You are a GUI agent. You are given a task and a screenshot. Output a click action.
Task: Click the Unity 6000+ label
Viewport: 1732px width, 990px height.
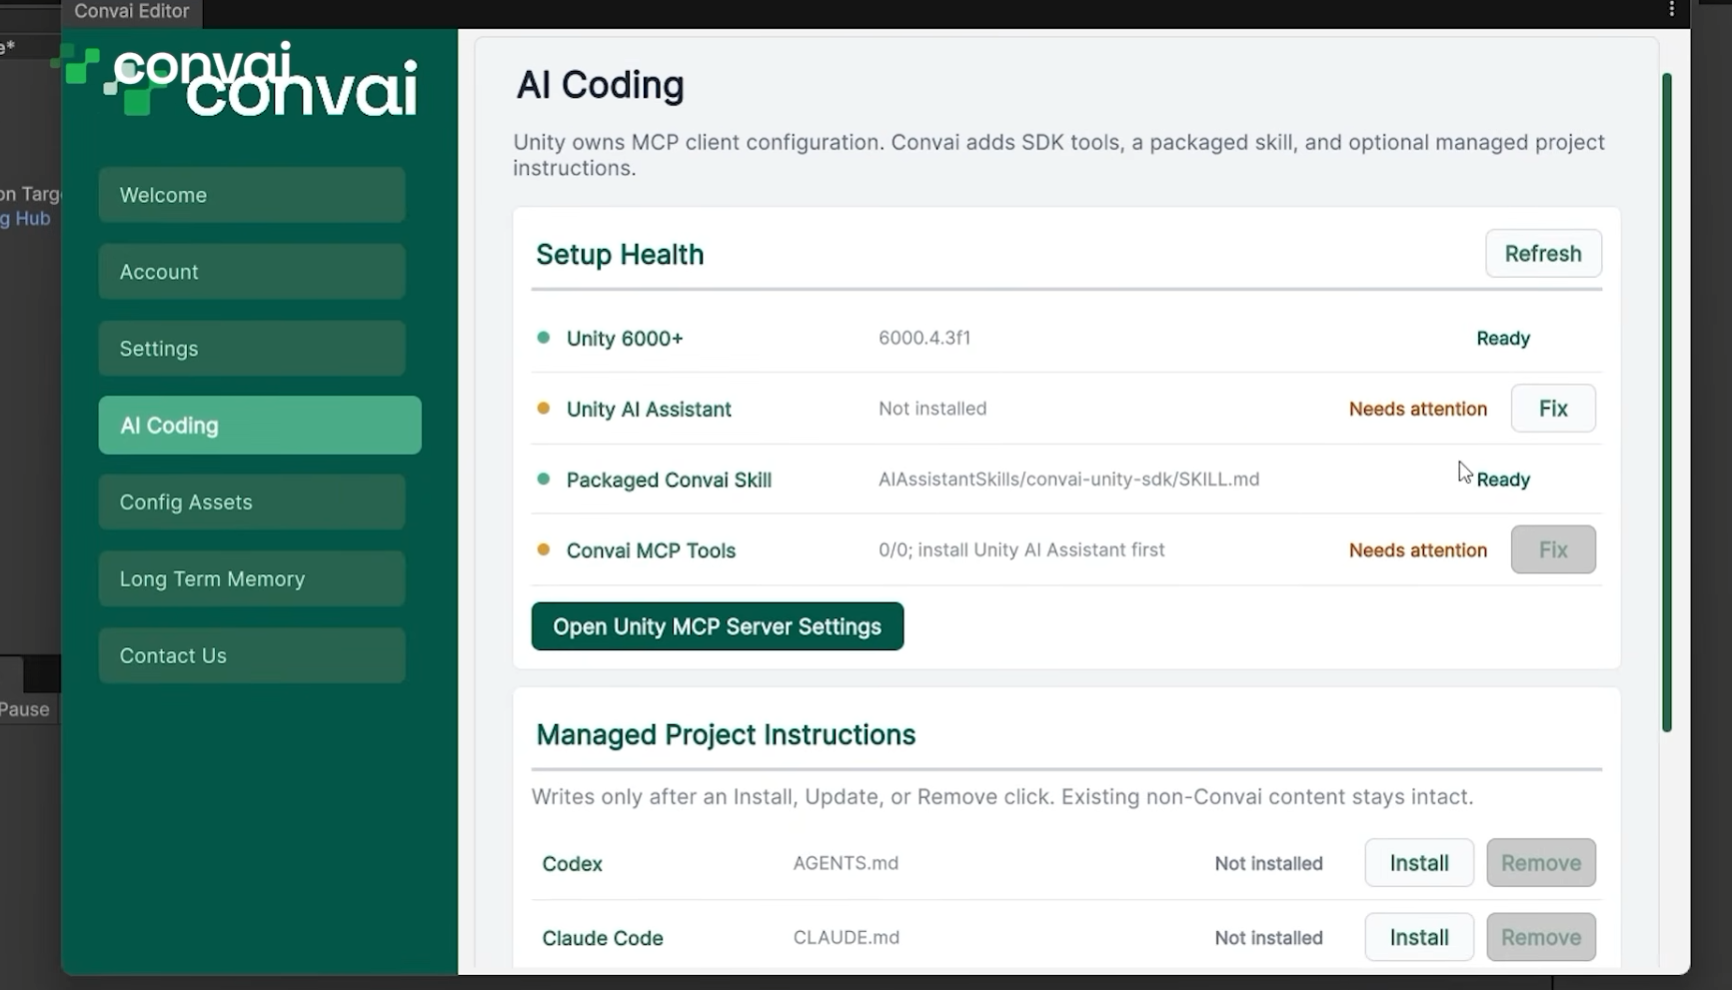coord(625,338)
